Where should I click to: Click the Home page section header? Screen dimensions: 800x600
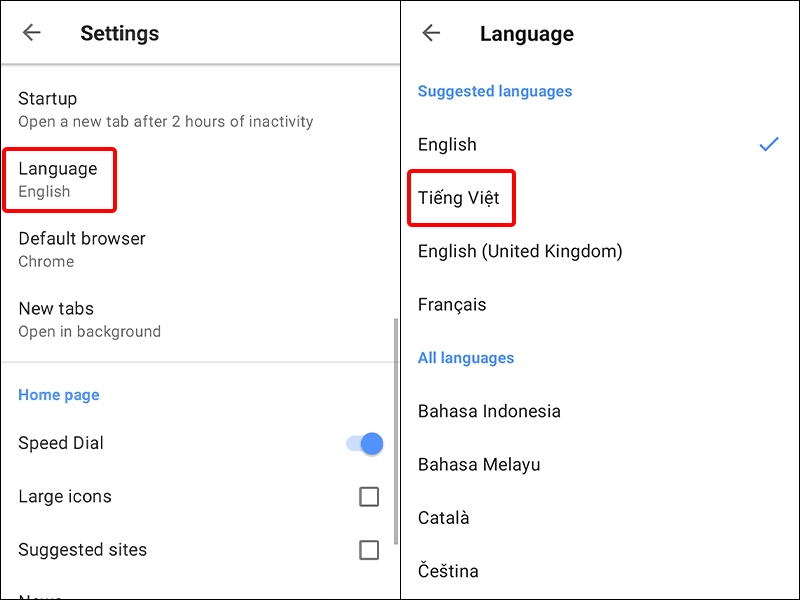point(58,394)
